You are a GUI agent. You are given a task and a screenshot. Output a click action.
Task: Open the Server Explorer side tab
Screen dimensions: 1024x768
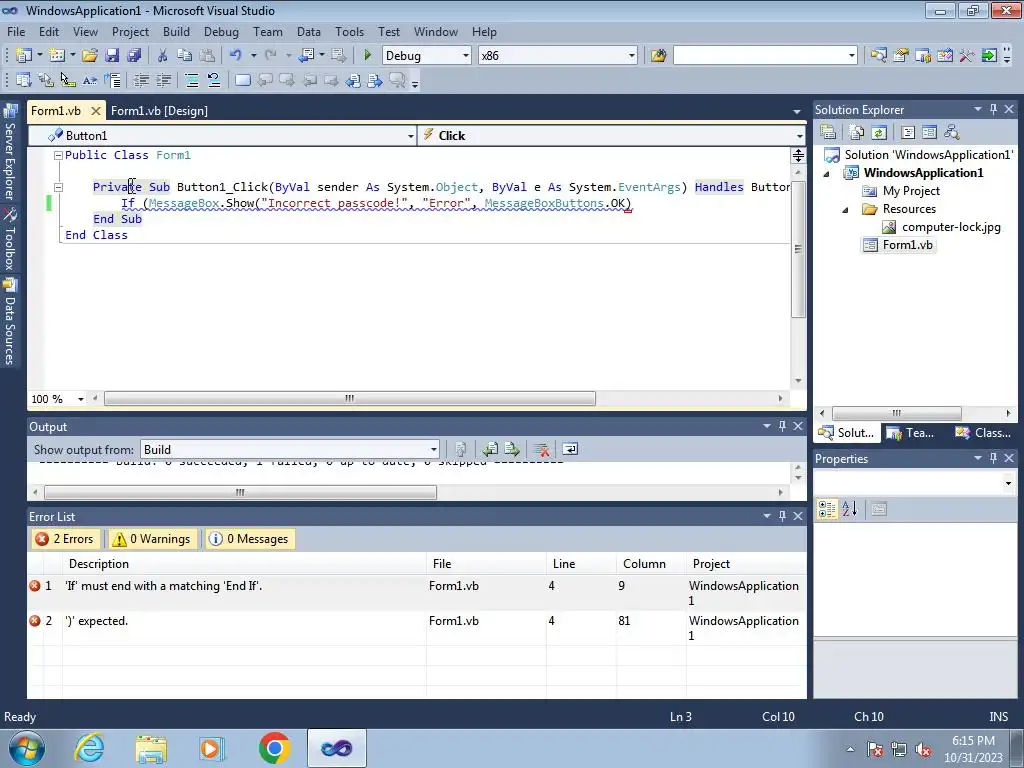pos(9,154)
